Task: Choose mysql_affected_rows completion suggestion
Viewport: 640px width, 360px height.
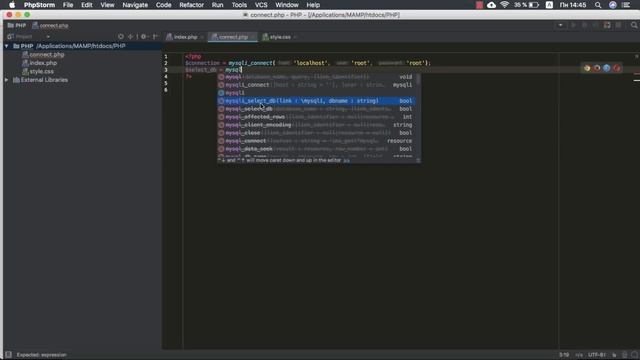Action: pos(316,117)
